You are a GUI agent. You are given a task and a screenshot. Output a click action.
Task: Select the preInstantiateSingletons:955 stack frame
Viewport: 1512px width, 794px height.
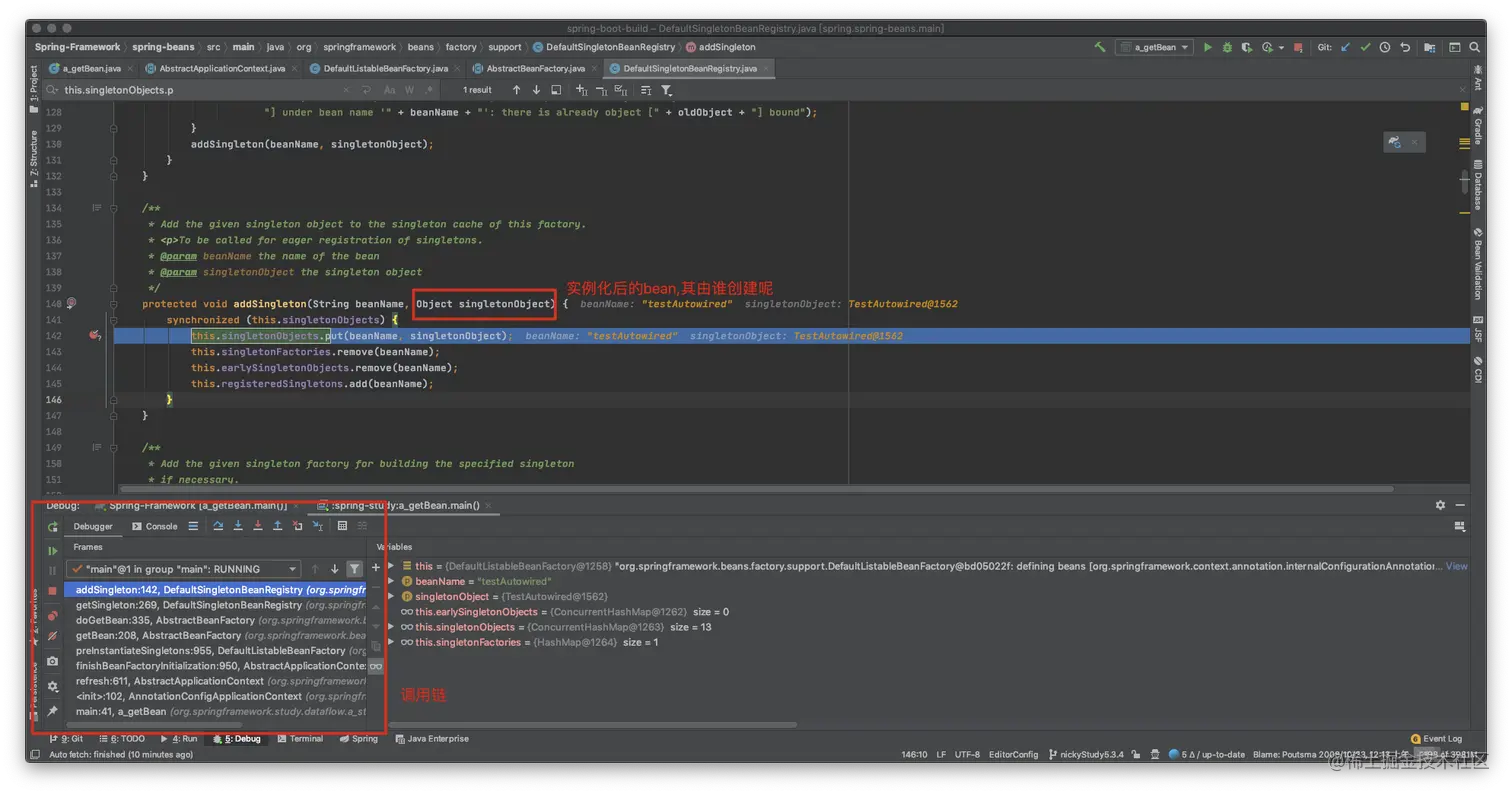[x=215, y=650]
